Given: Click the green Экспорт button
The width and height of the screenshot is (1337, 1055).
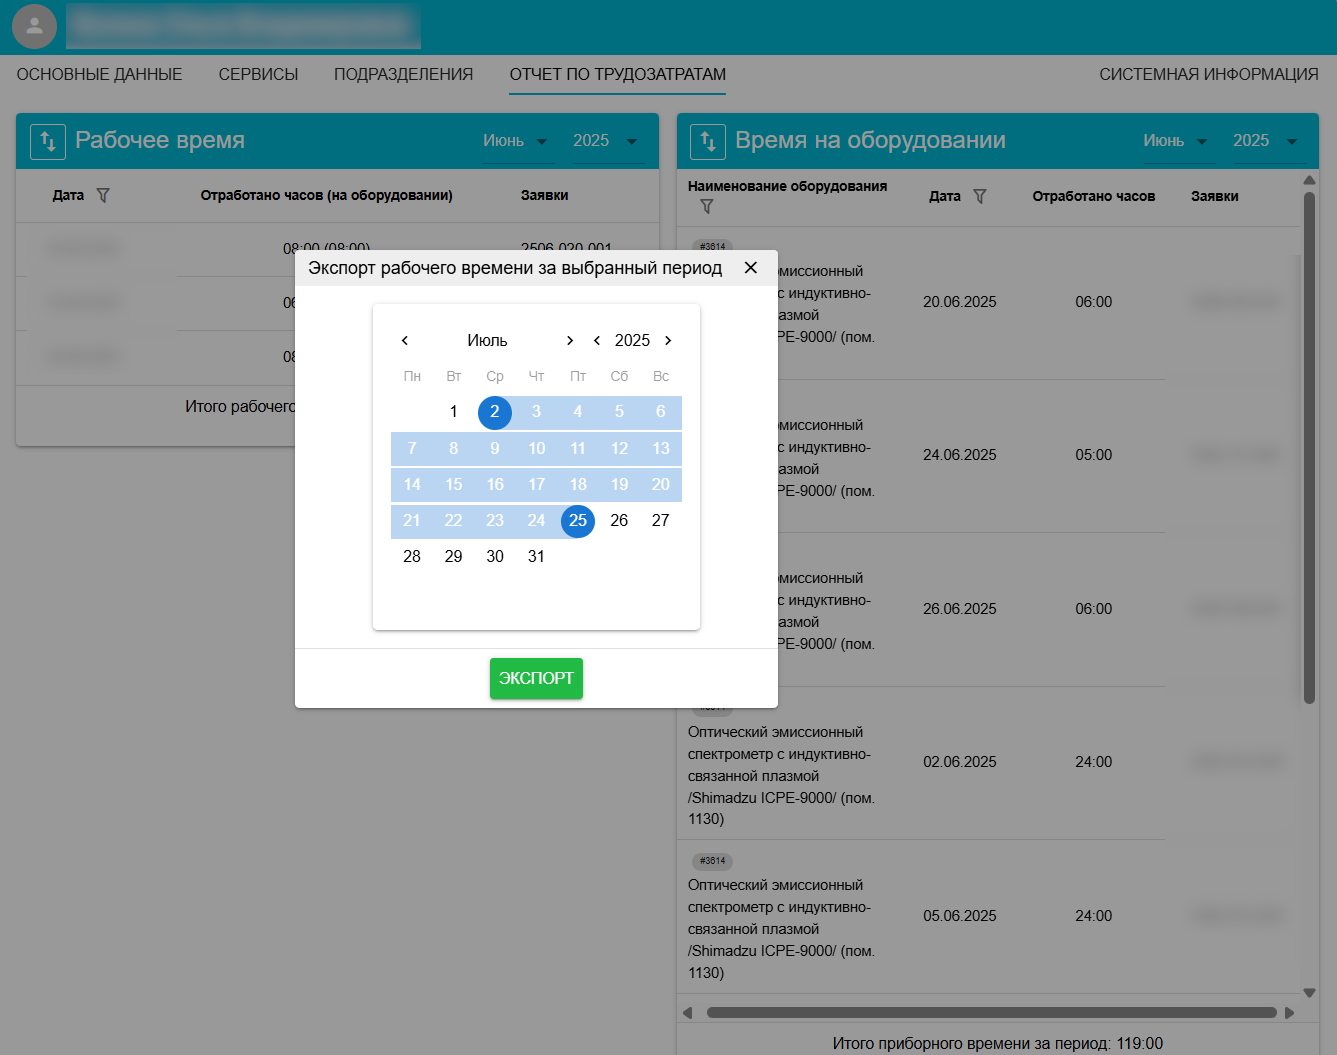Looking at the screenshot, I should coord(536,679).
